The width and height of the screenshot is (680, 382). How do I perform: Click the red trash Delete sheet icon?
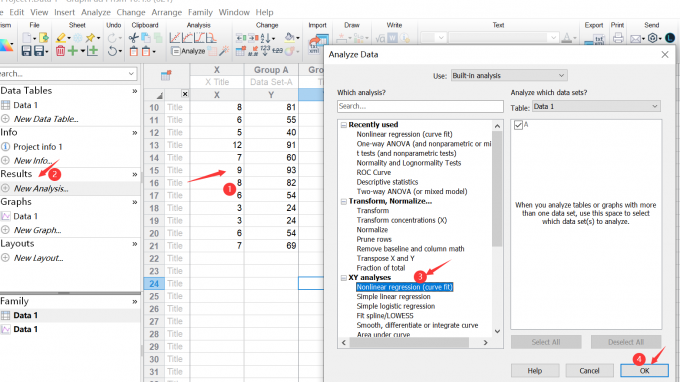(60, 51)
